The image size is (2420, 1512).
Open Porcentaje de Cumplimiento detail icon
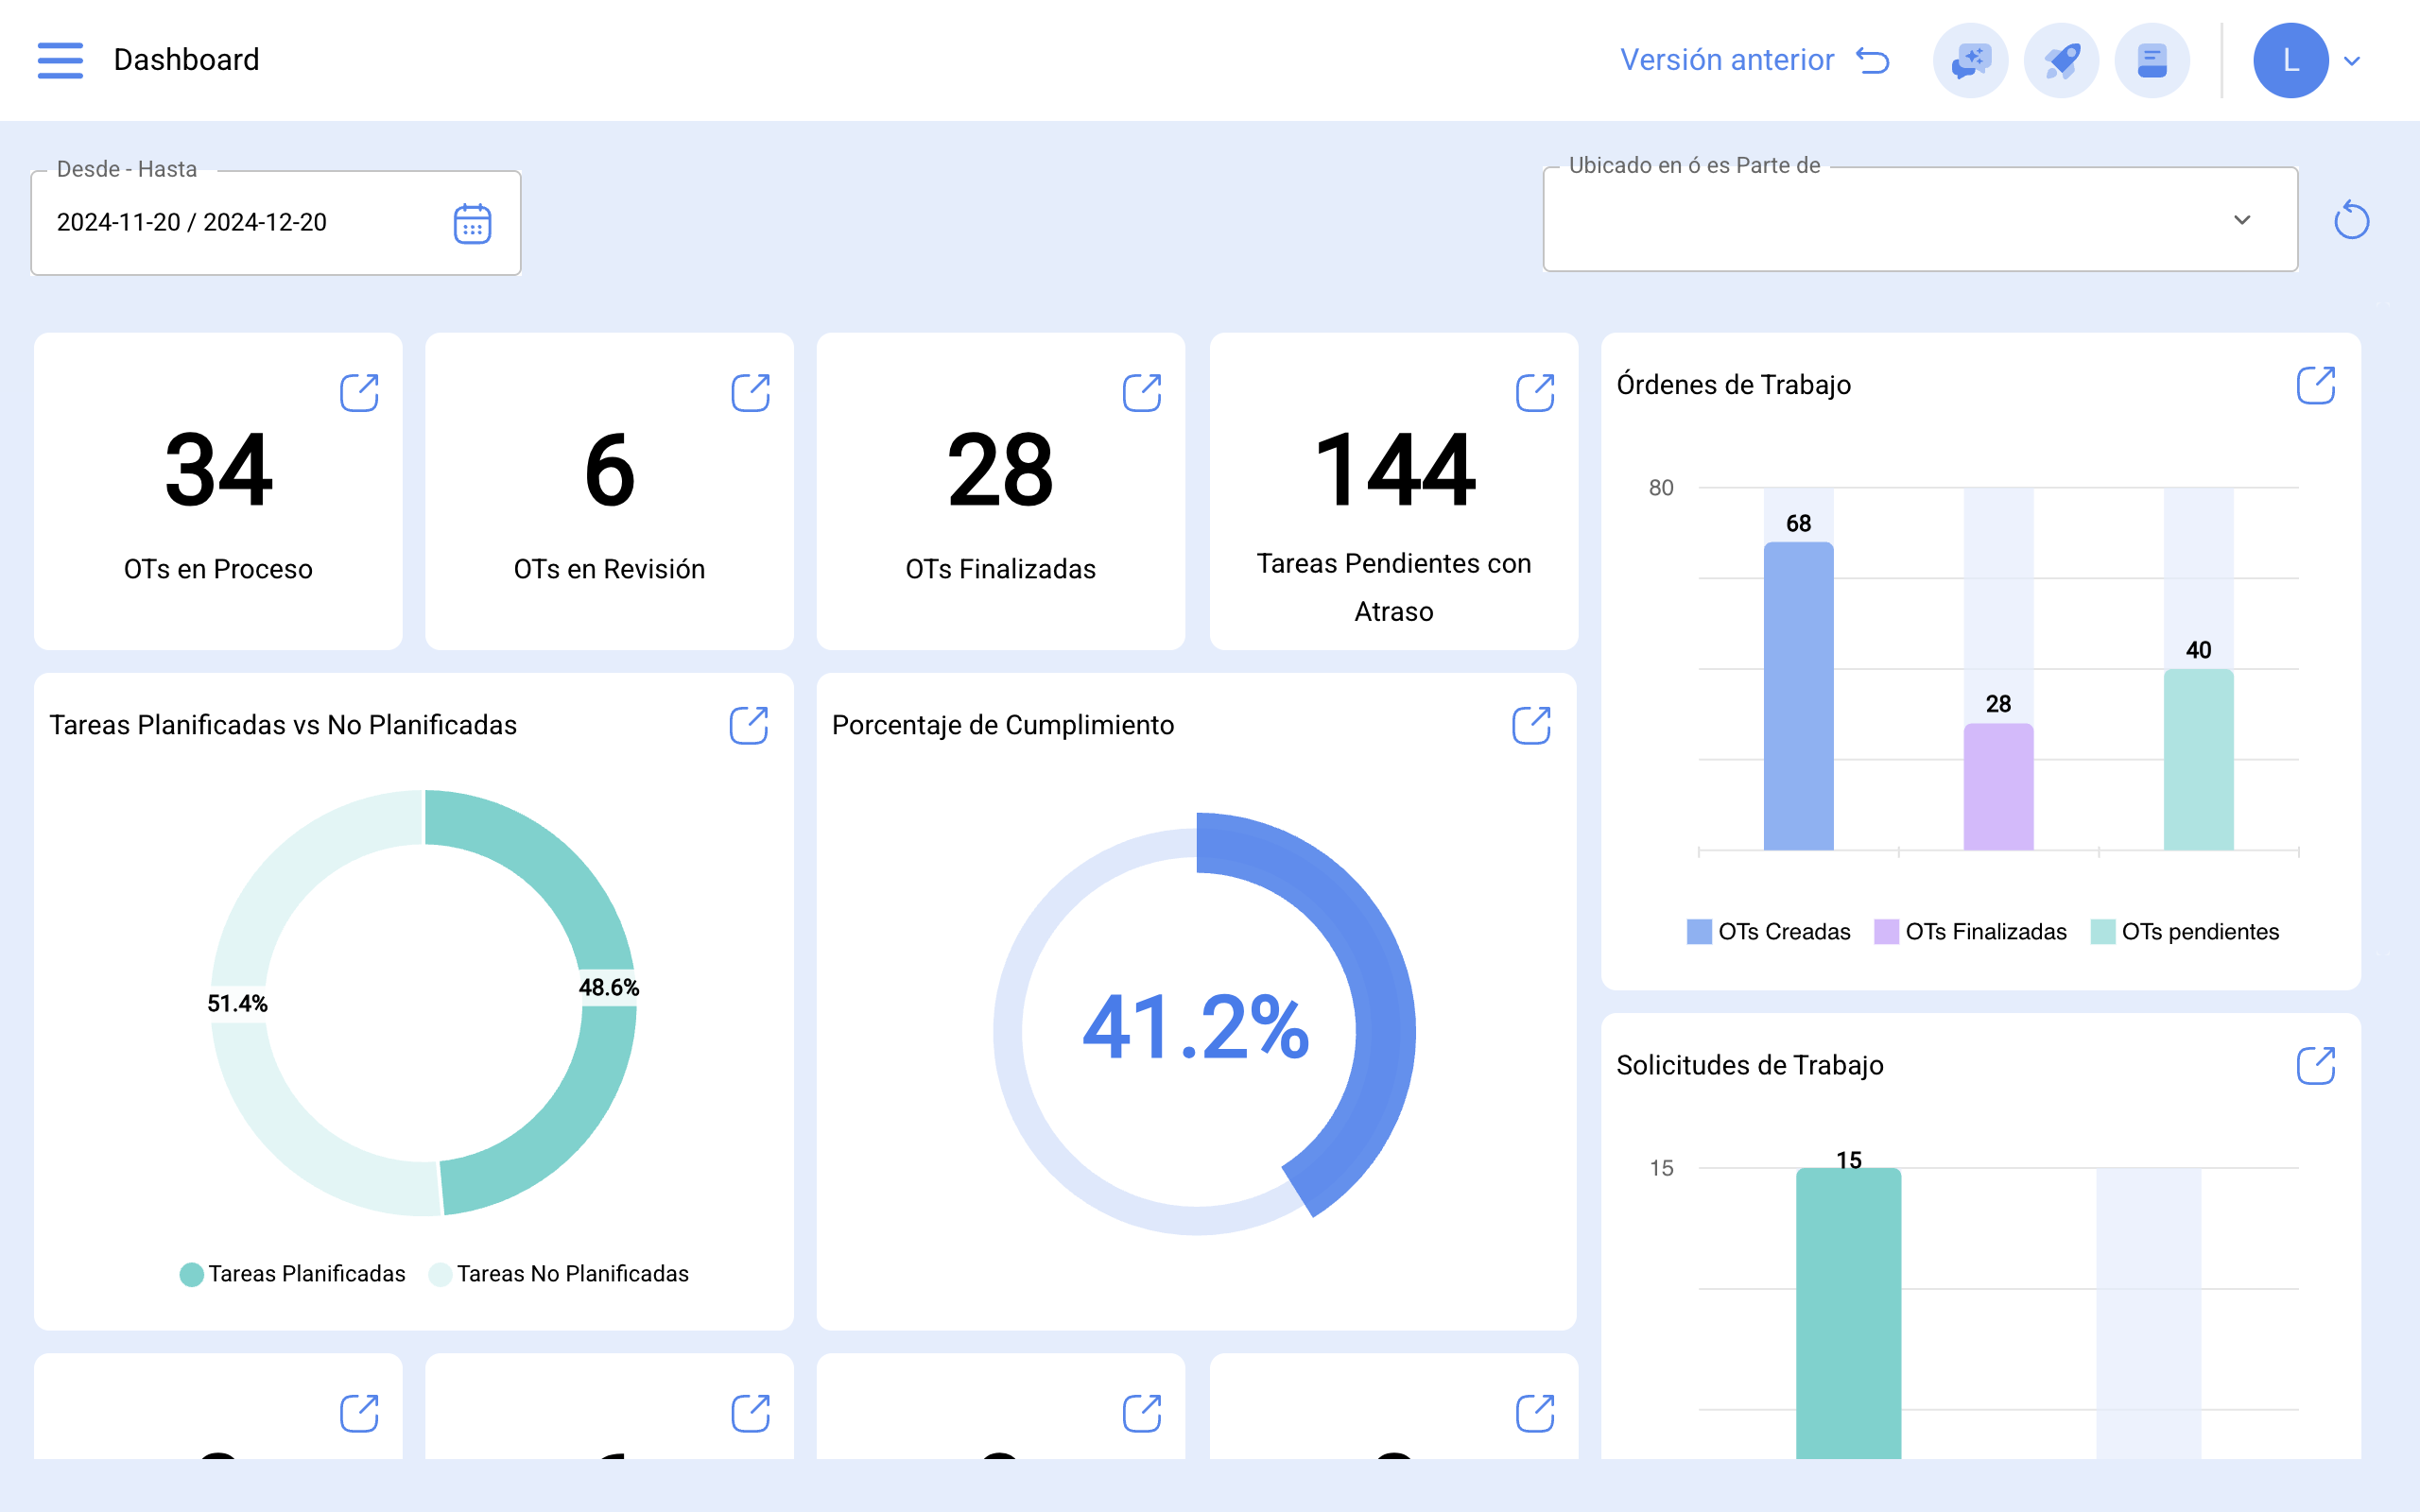[x=1531, y=725]
